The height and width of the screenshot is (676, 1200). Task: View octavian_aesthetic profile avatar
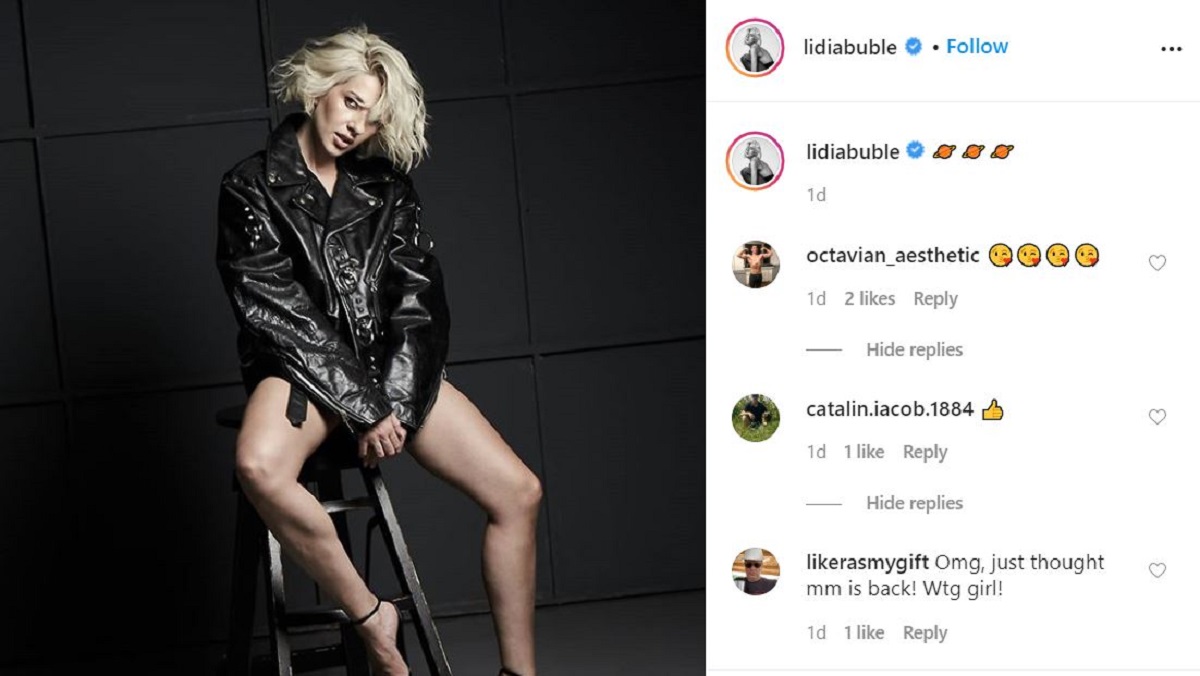click(x=756, y=264)
